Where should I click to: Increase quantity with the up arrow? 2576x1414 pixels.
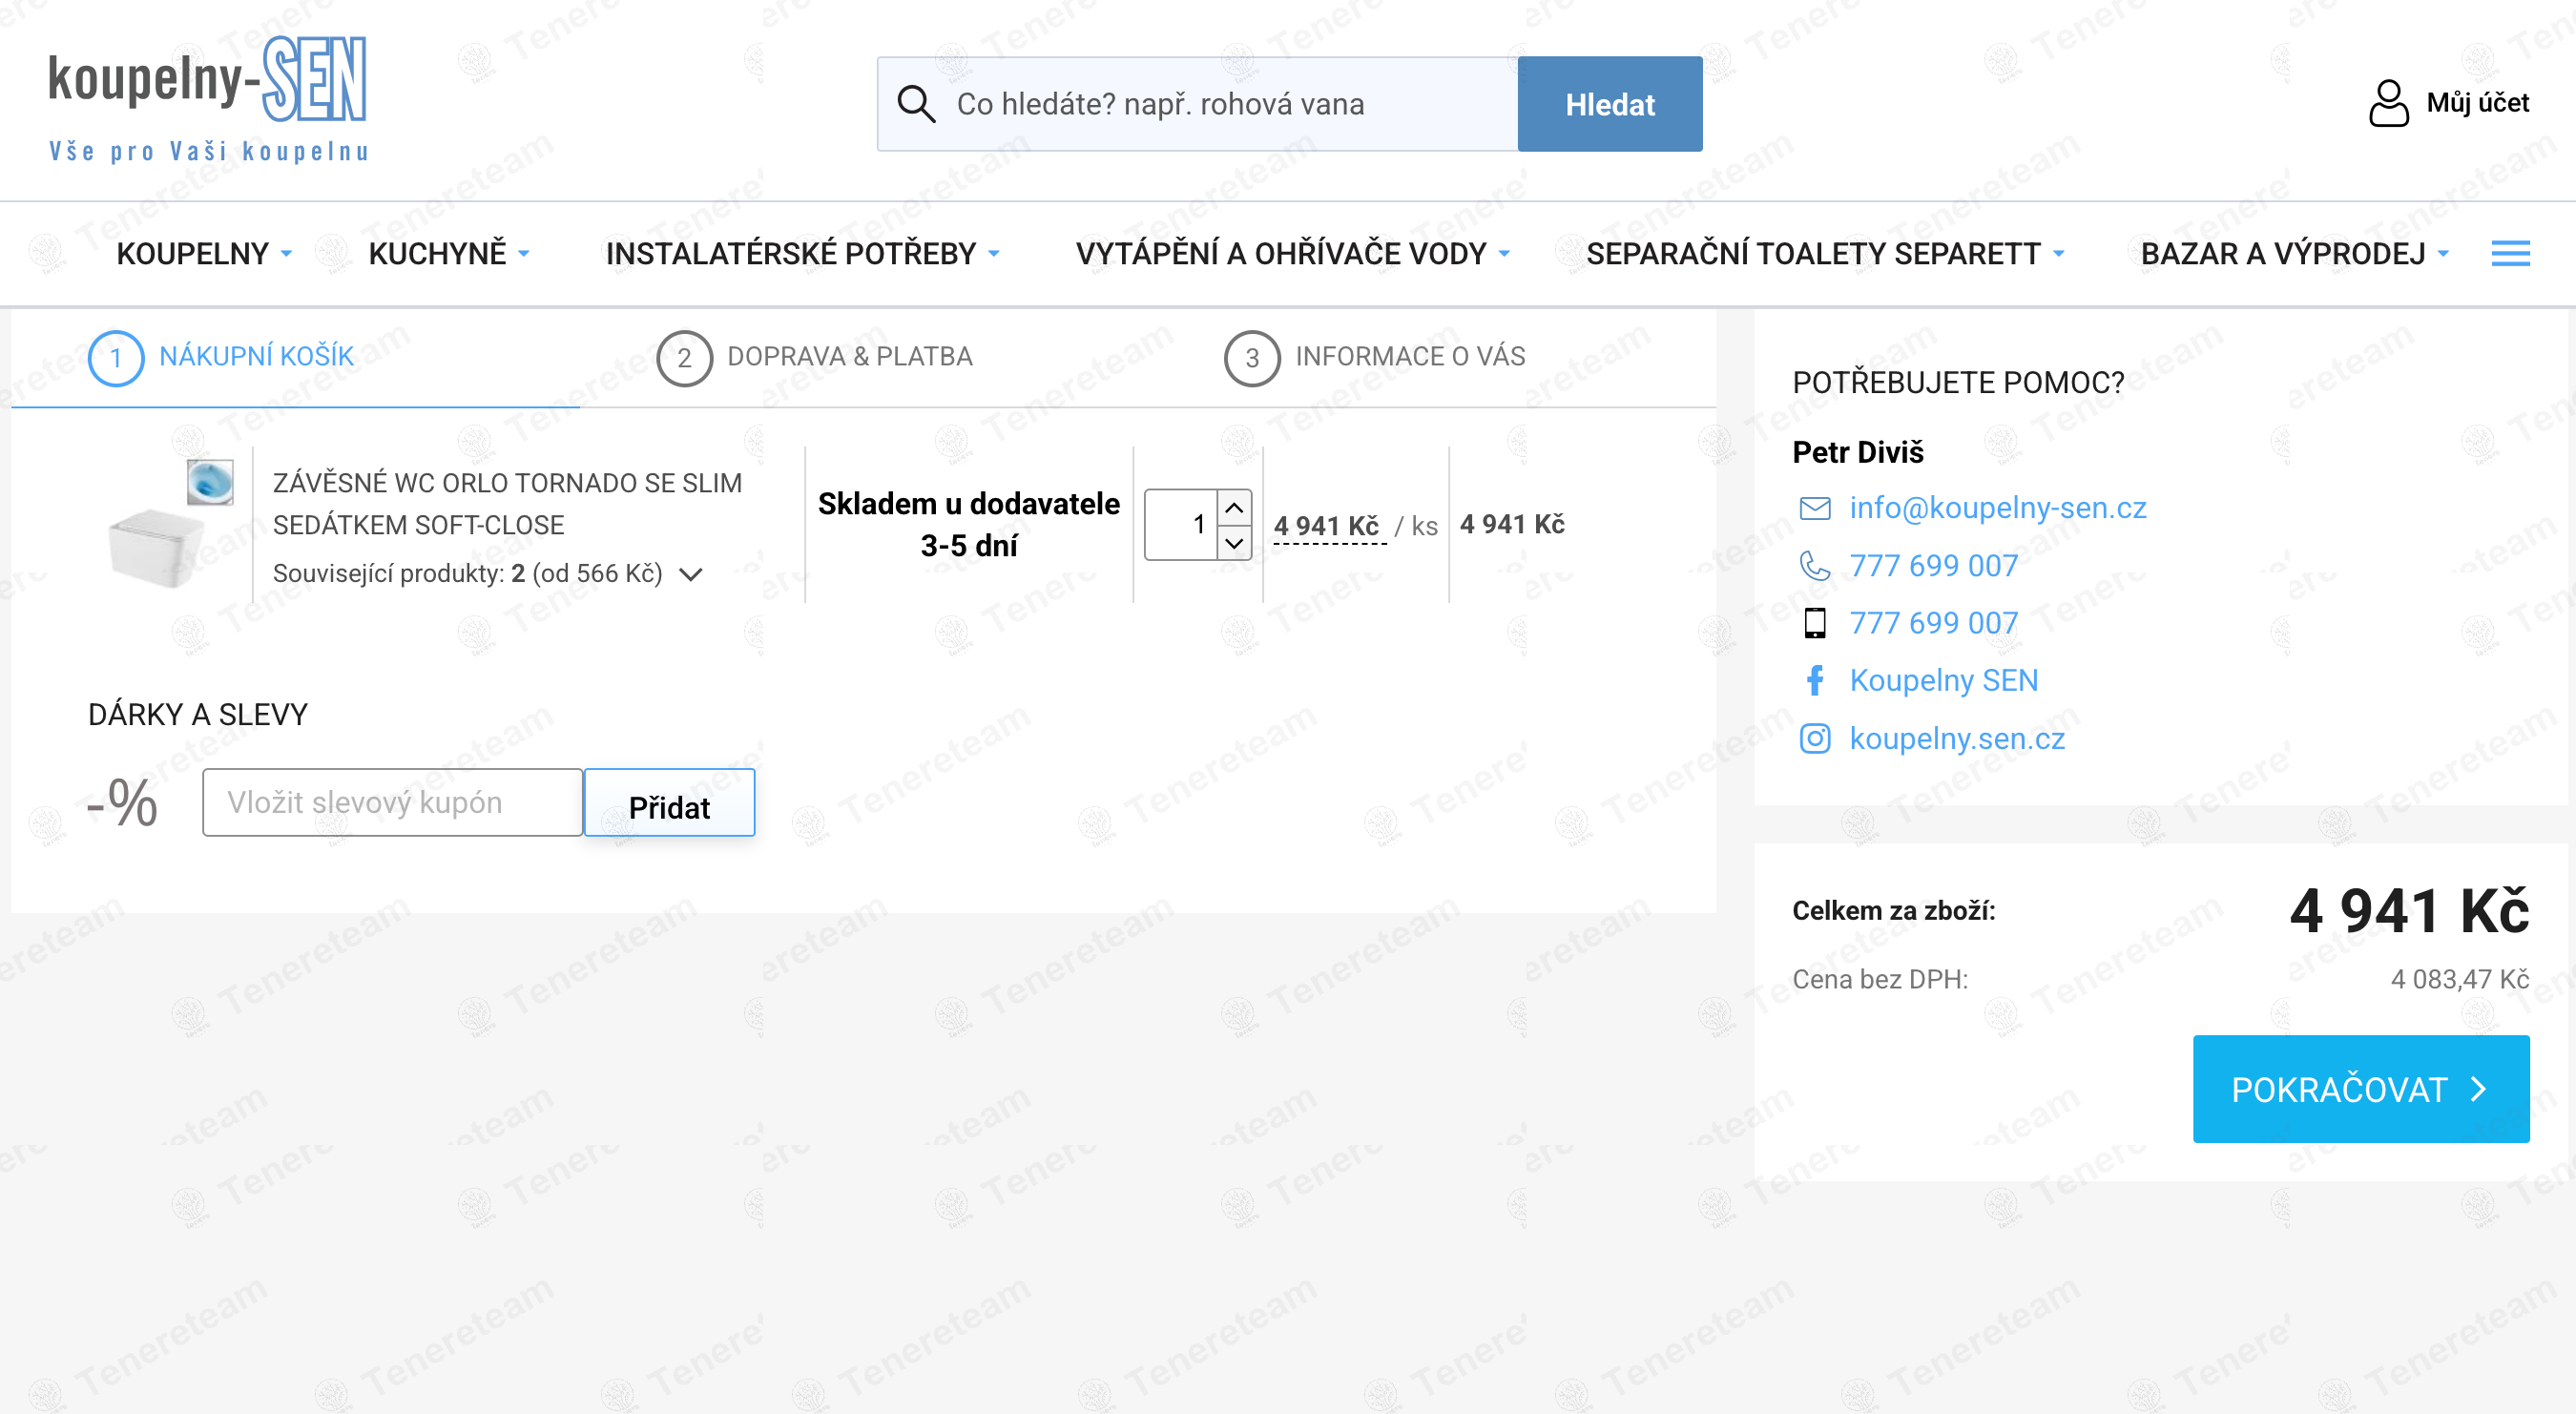click(1234, 507)
